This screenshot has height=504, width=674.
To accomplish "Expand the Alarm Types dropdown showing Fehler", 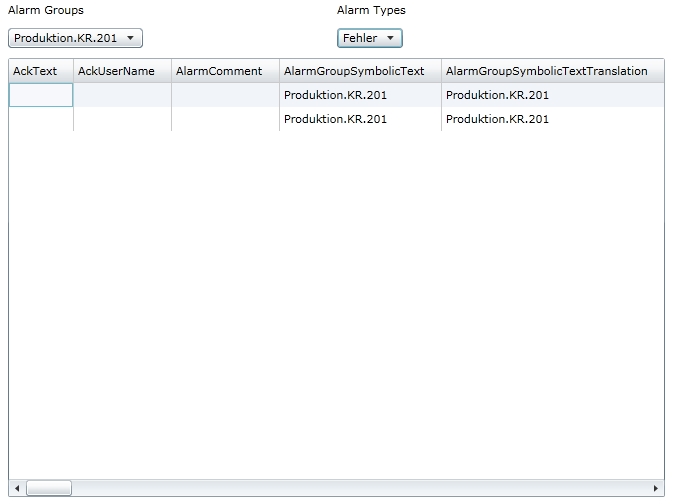I will [x=370, y=38].
